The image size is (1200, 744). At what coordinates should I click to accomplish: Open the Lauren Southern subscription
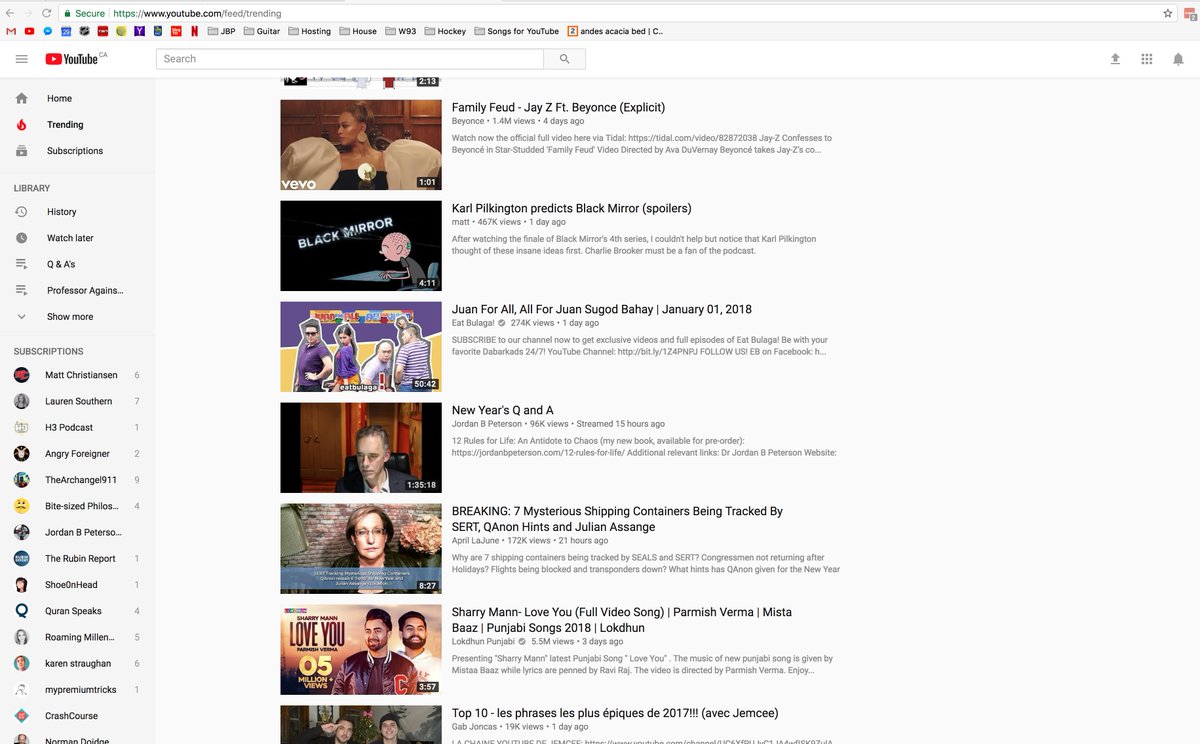(x=78, y=401)
